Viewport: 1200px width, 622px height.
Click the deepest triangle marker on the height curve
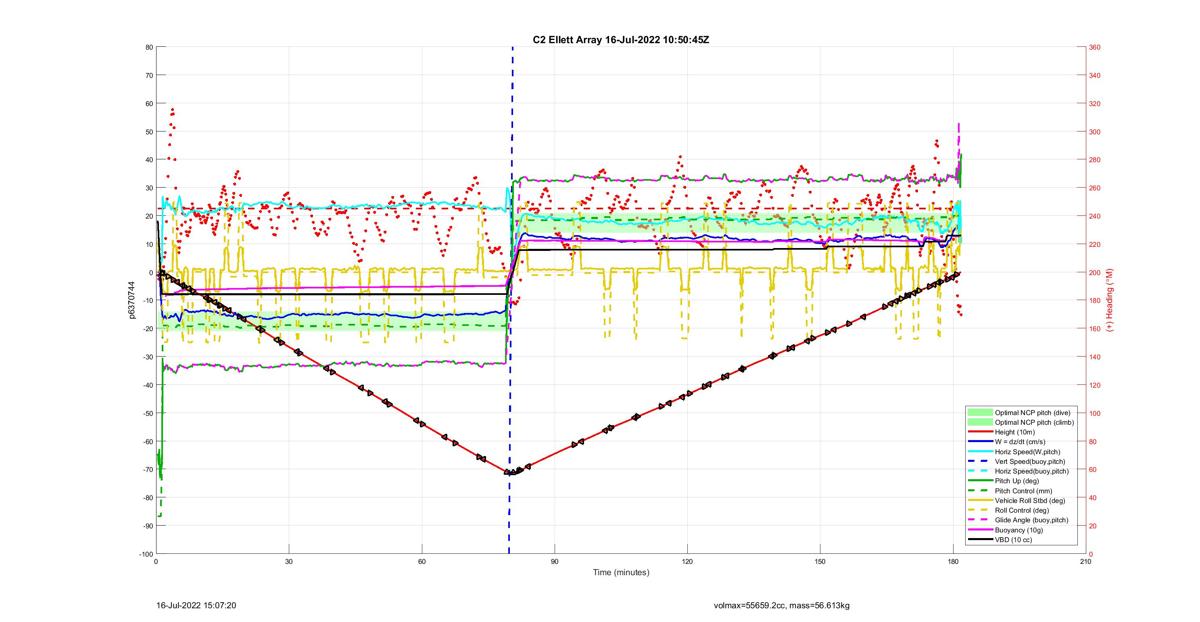509,472
